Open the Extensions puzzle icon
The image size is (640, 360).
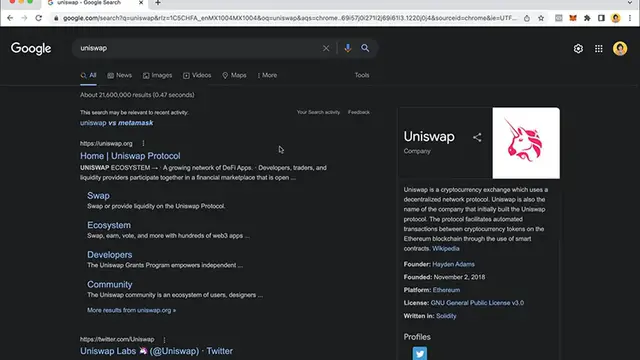[x=587, y=18]
